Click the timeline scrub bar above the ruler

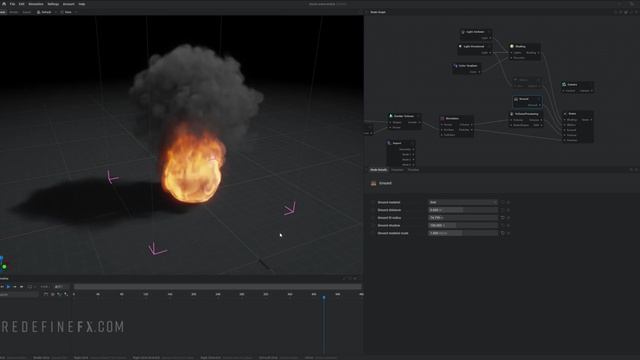[218, 287]
